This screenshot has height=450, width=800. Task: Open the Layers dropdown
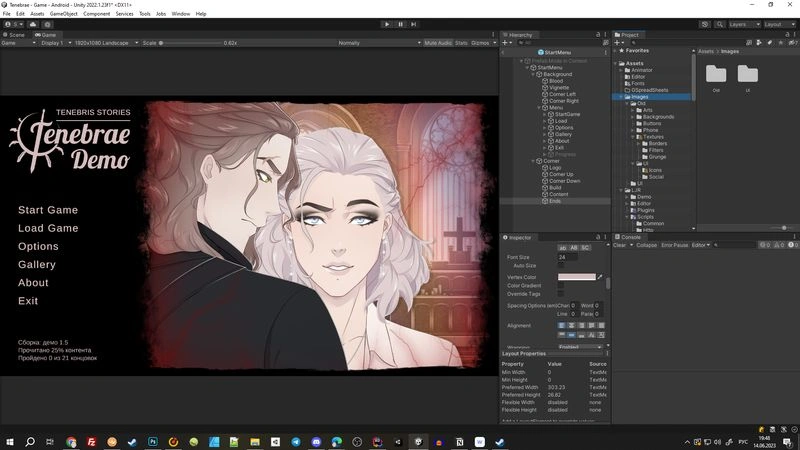click(744, 24)
